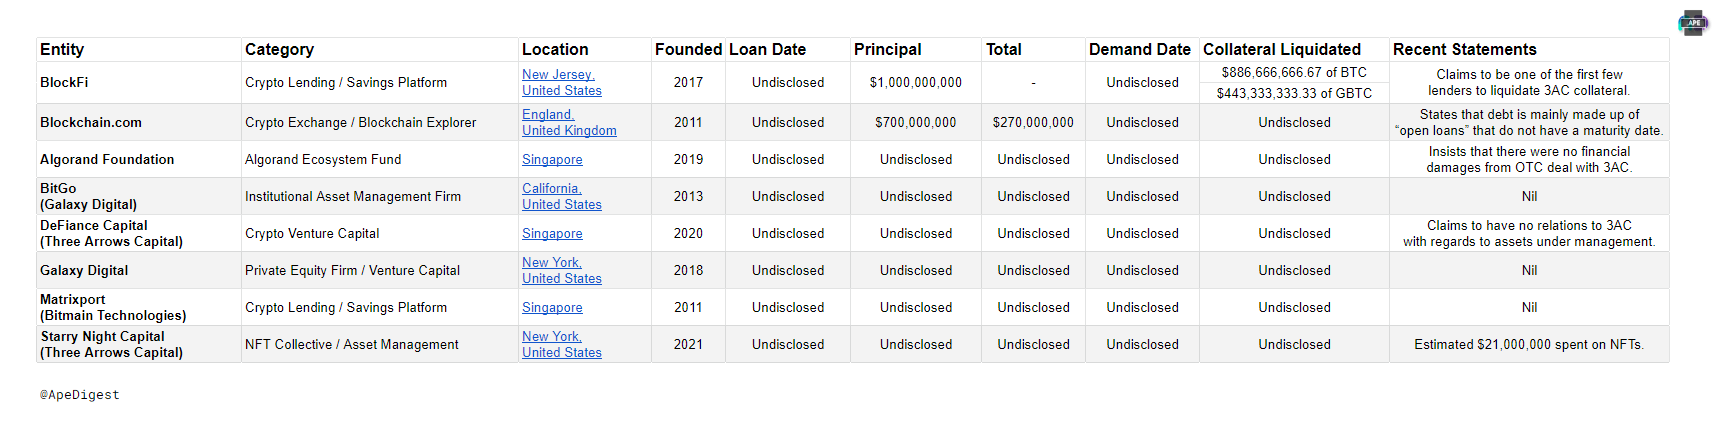Click the Recent Statements column header
The width and height of the screenshot is (1714, 421).
pyautogui.click(x=1464, y=49)
